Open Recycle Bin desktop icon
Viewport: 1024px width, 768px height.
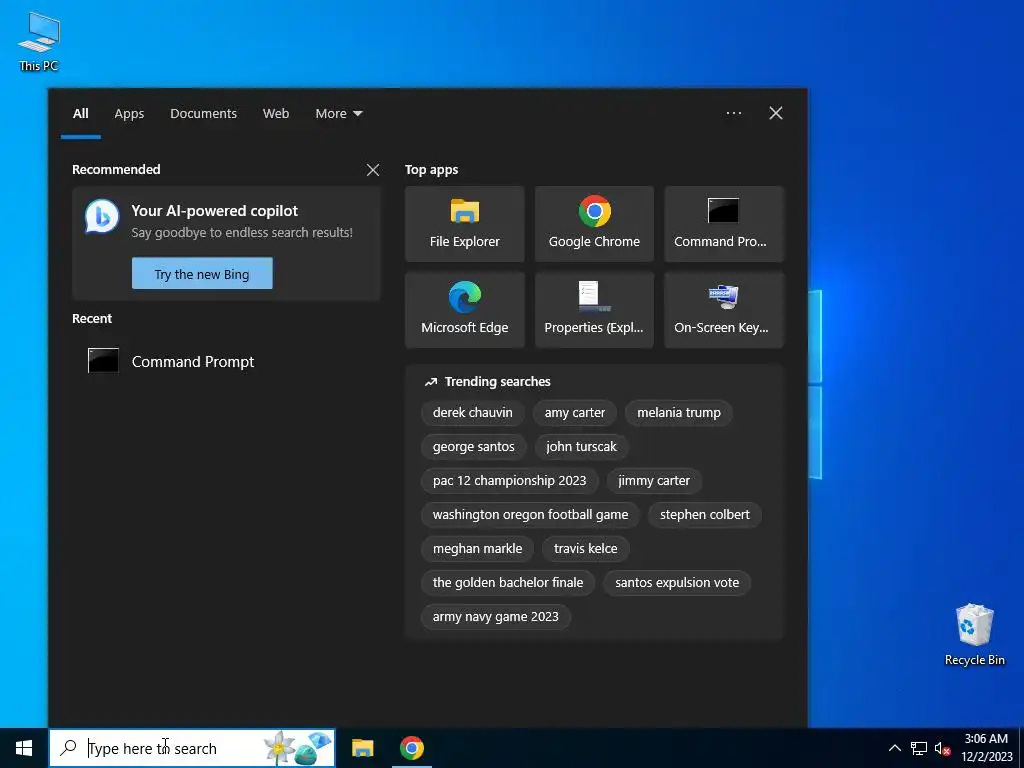[974, 635]
